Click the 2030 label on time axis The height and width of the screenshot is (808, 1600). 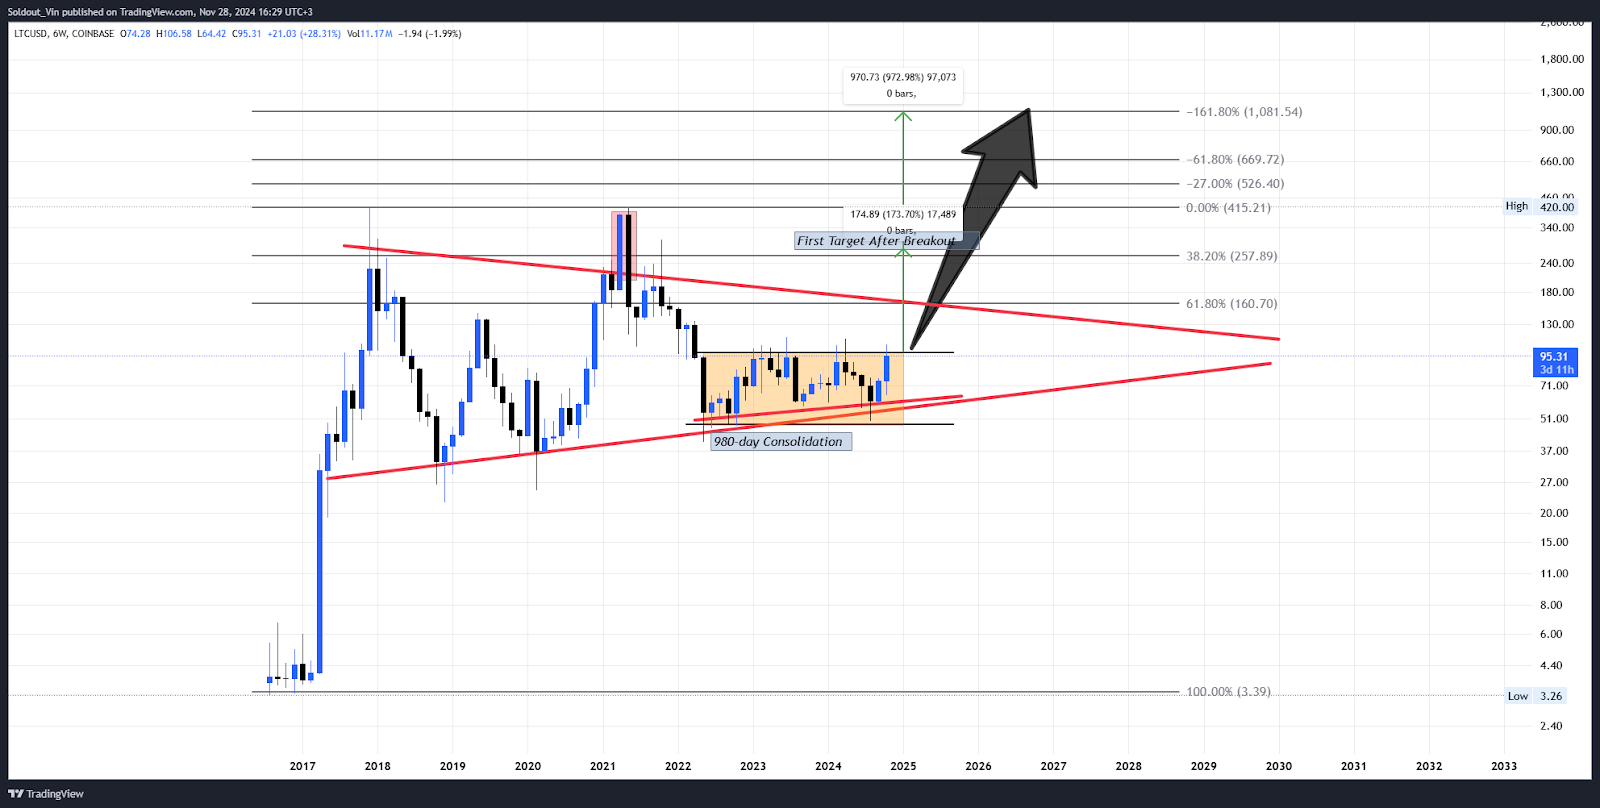(x=1279, y=766)
